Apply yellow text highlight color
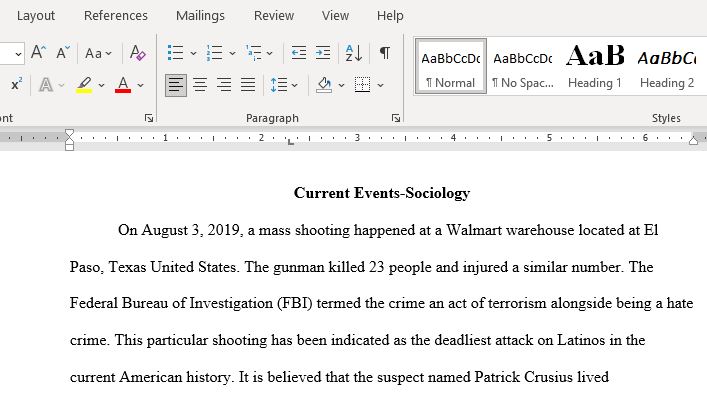Viewport: 707px width, 394px height. [84, 84]
